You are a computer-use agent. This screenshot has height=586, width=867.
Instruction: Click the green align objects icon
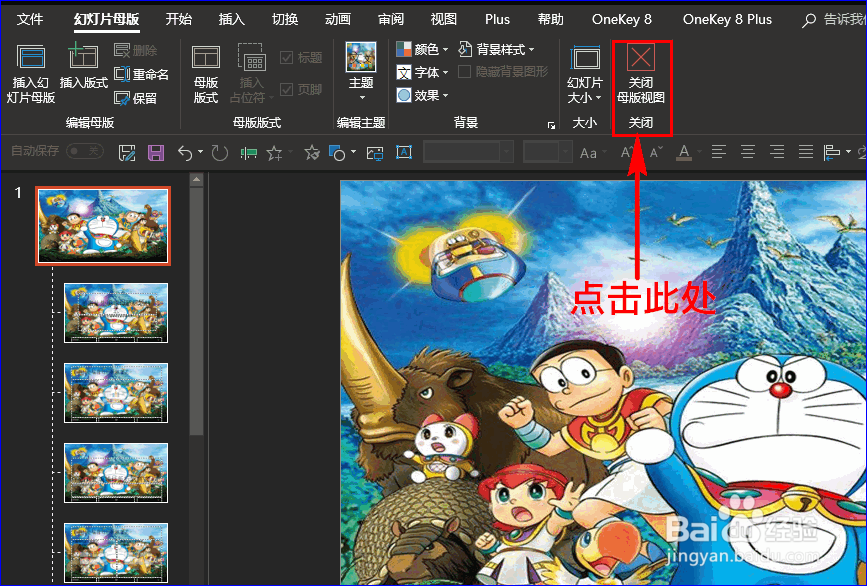click(x=249, y=153)
